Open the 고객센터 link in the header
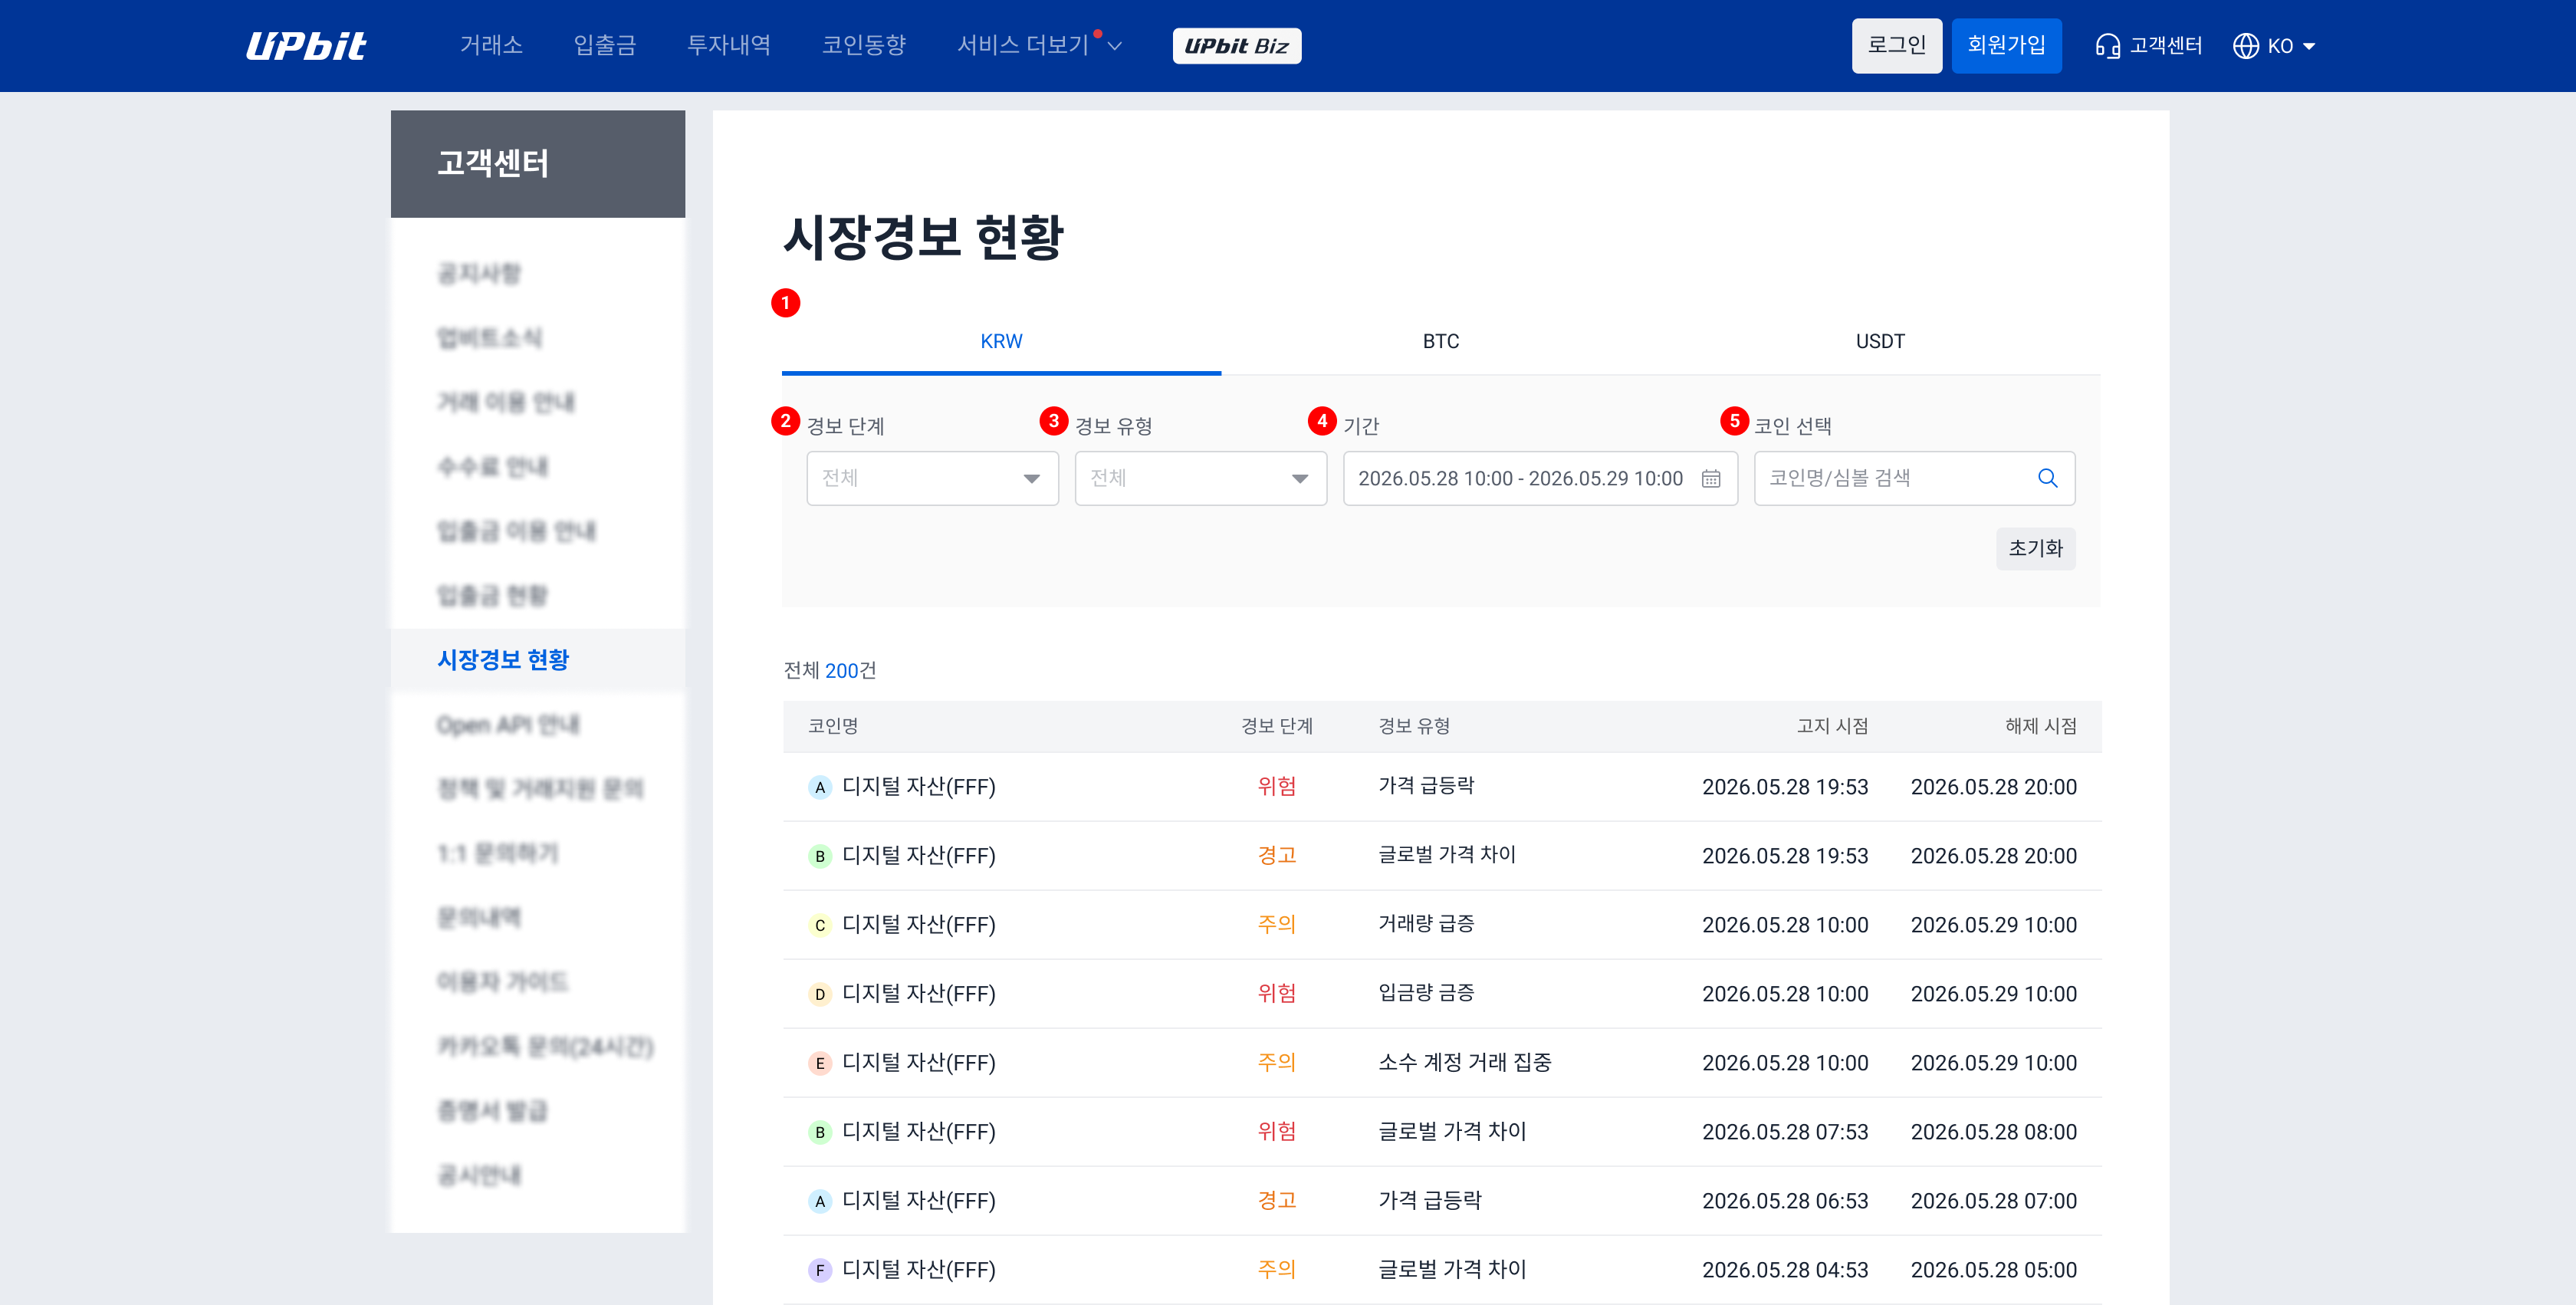 tap(2165, 46)
